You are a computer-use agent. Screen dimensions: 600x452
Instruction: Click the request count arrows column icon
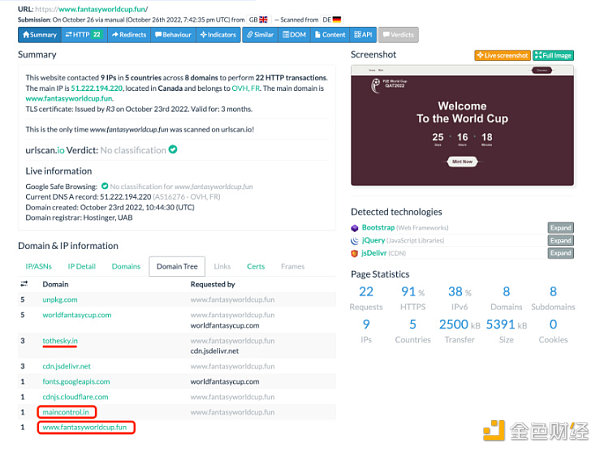[x=24, y=284]
